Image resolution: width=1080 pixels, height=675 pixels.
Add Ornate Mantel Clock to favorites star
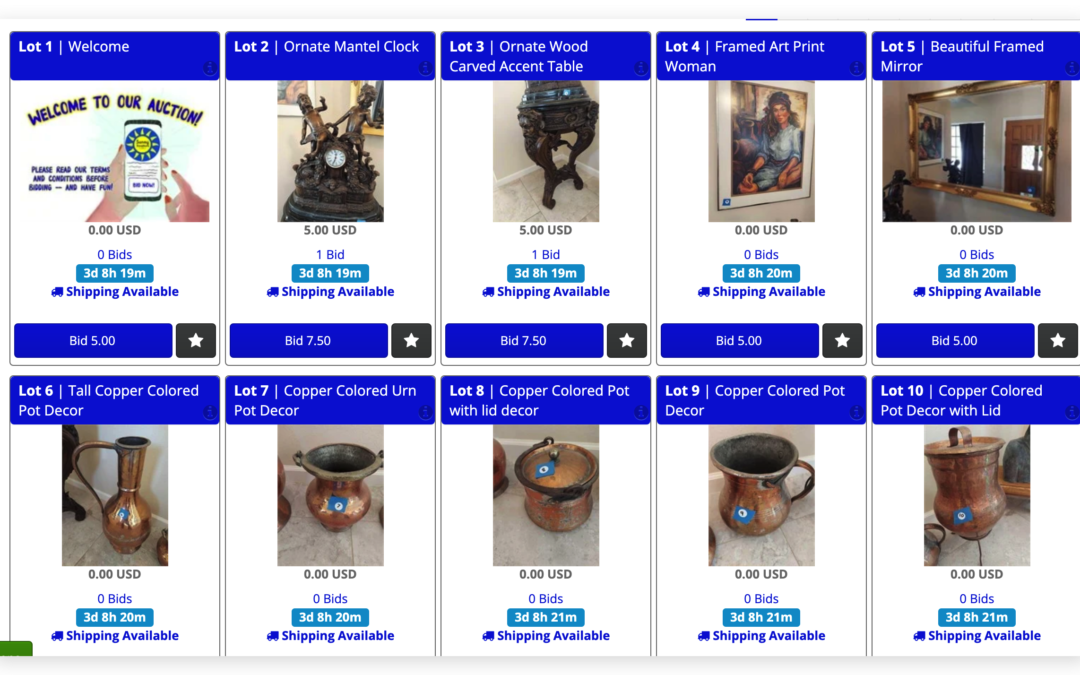click(411, 340)
